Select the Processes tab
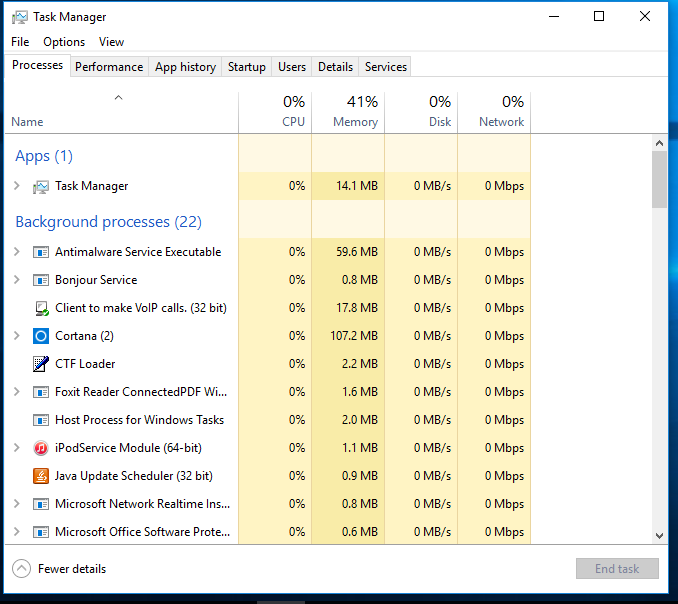The height and width of the screenshot is (604, 678). [37, 65]
